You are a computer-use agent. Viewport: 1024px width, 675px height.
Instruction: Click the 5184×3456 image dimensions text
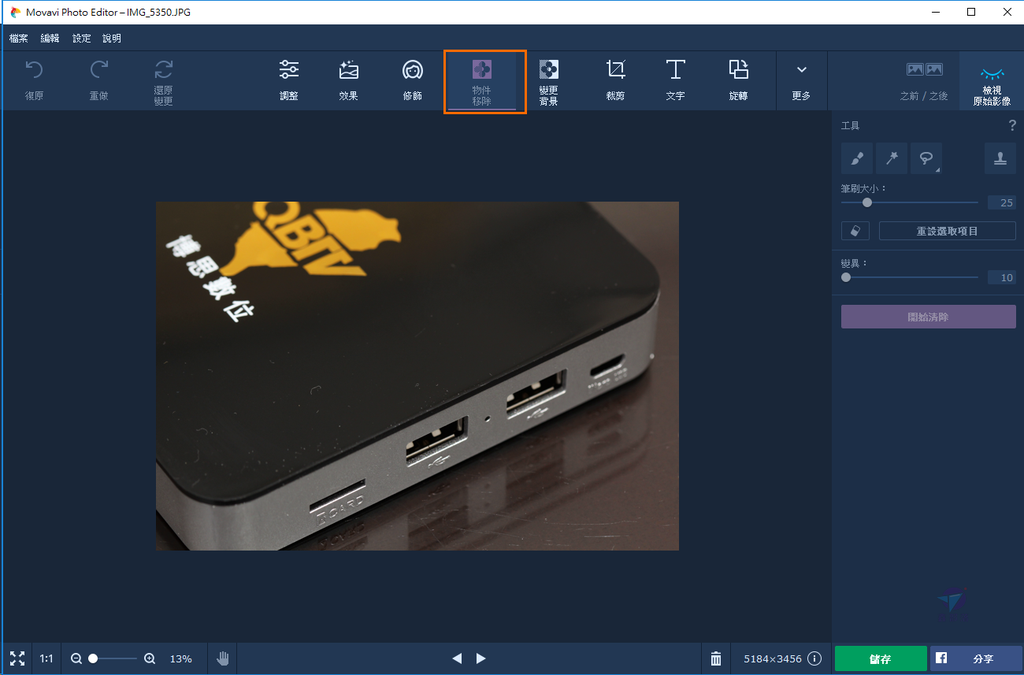point(773,659)
